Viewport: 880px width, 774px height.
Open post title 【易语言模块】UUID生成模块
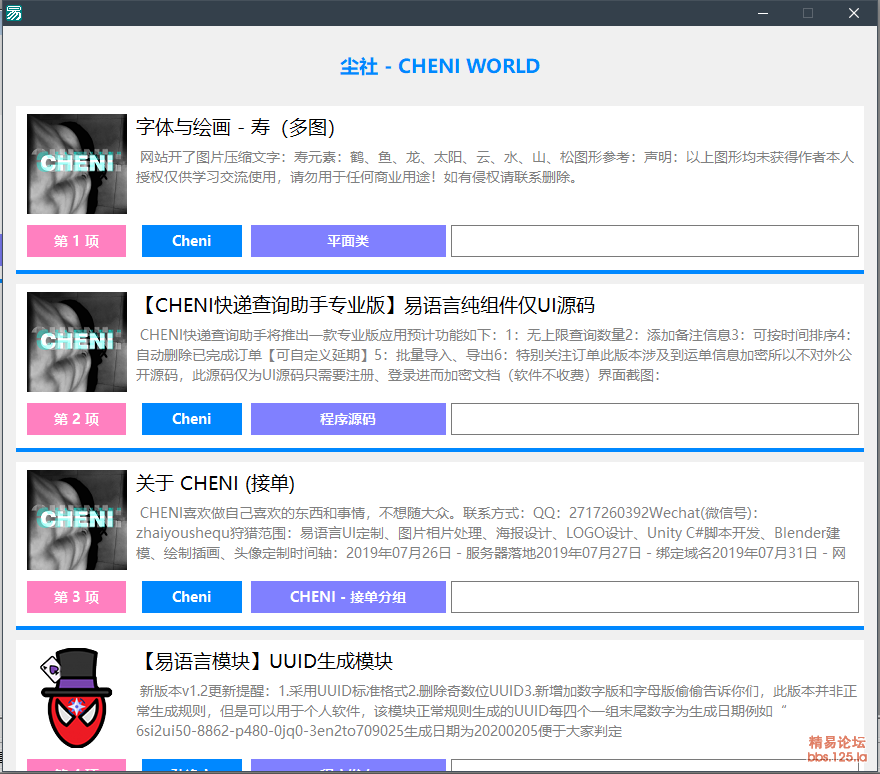coord(265,661)
